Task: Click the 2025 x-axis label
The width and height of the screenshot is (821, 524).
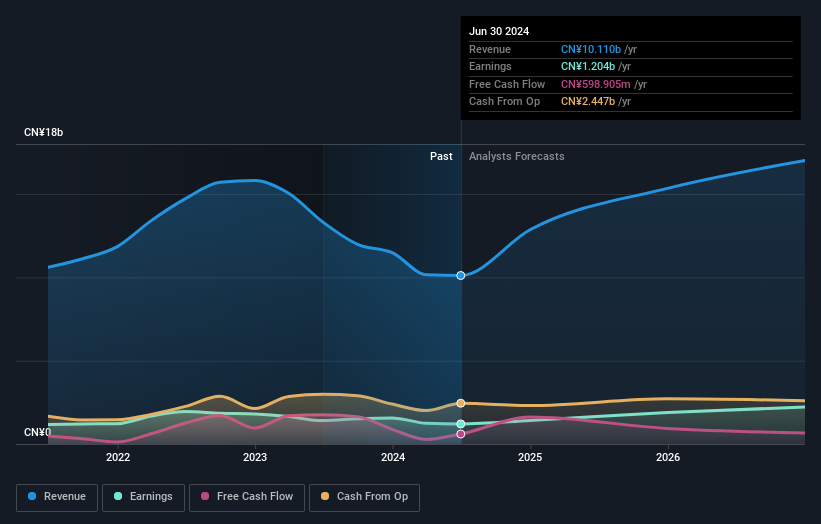Action: click(530, 457)
